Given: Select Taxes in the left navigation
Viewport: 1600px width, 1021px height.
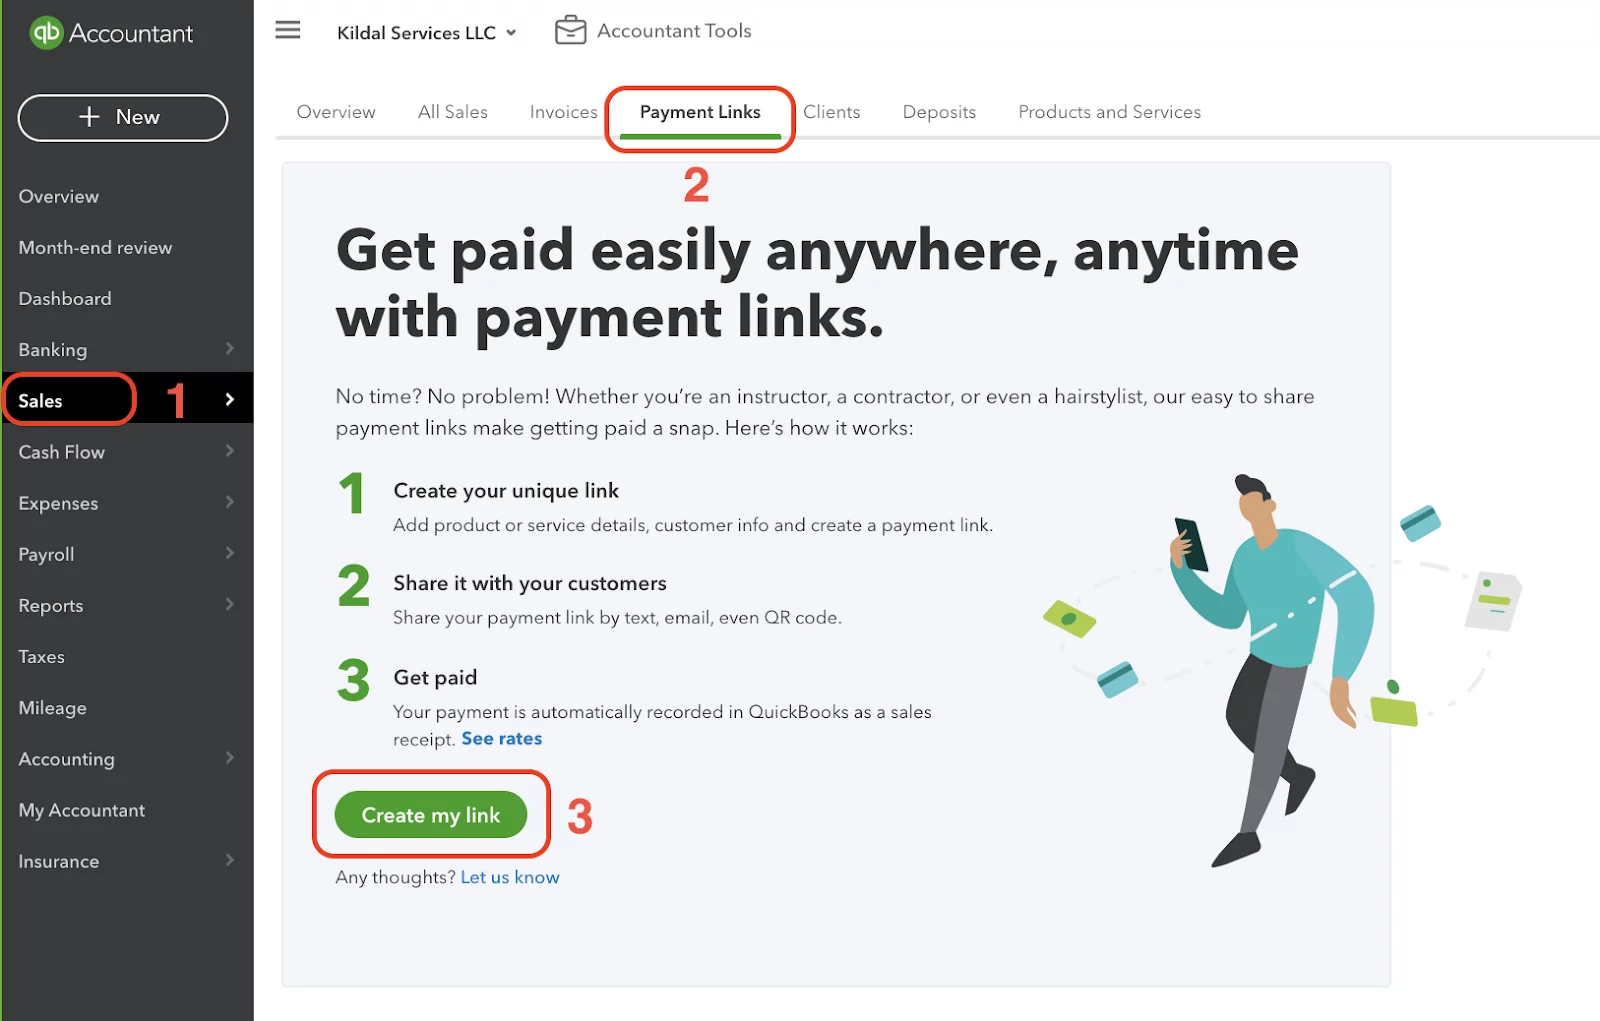Looking at the screenshot, I should (41, 657).
